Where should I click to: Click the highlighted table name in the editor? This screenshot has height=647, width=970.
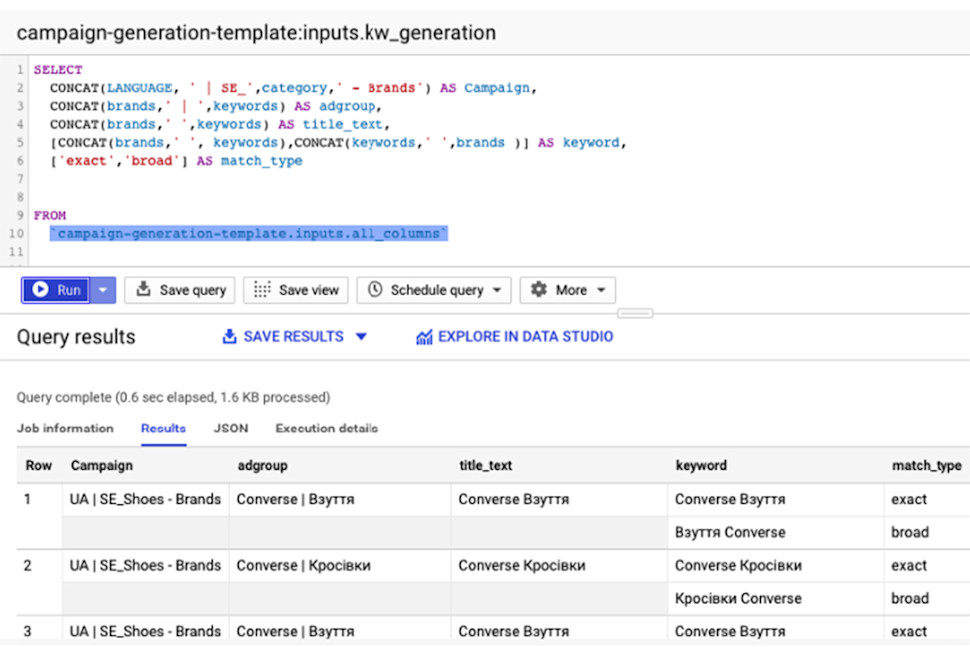[x=250, y=233]
